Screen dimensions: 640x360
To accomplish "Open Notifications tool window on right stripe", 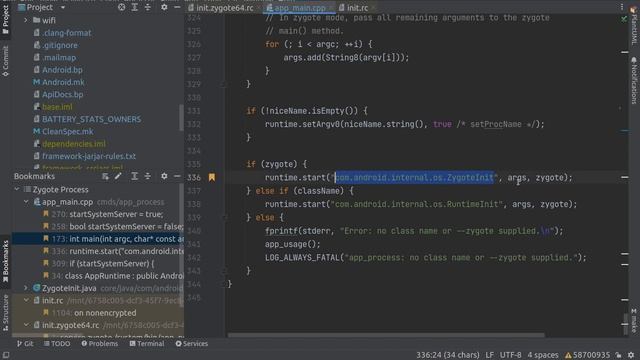I will pyautogui.click(x=633, y=80).
